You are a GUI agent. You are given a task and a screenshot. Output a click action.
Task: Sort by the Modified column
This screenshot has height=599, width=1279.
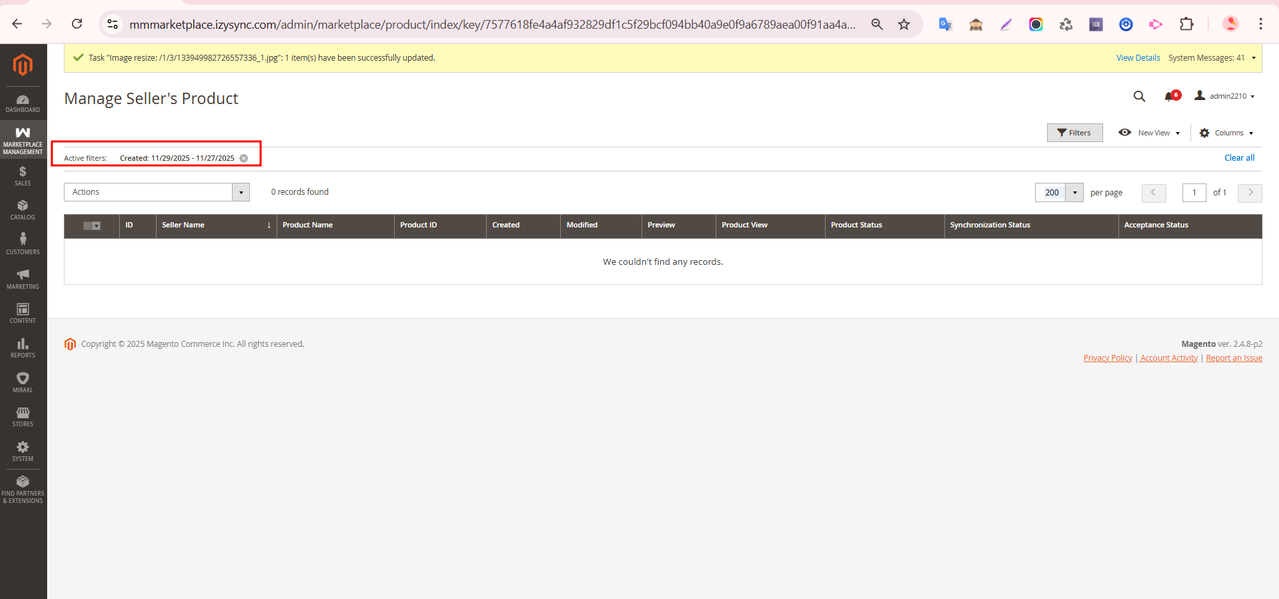(x=601, y=226)
